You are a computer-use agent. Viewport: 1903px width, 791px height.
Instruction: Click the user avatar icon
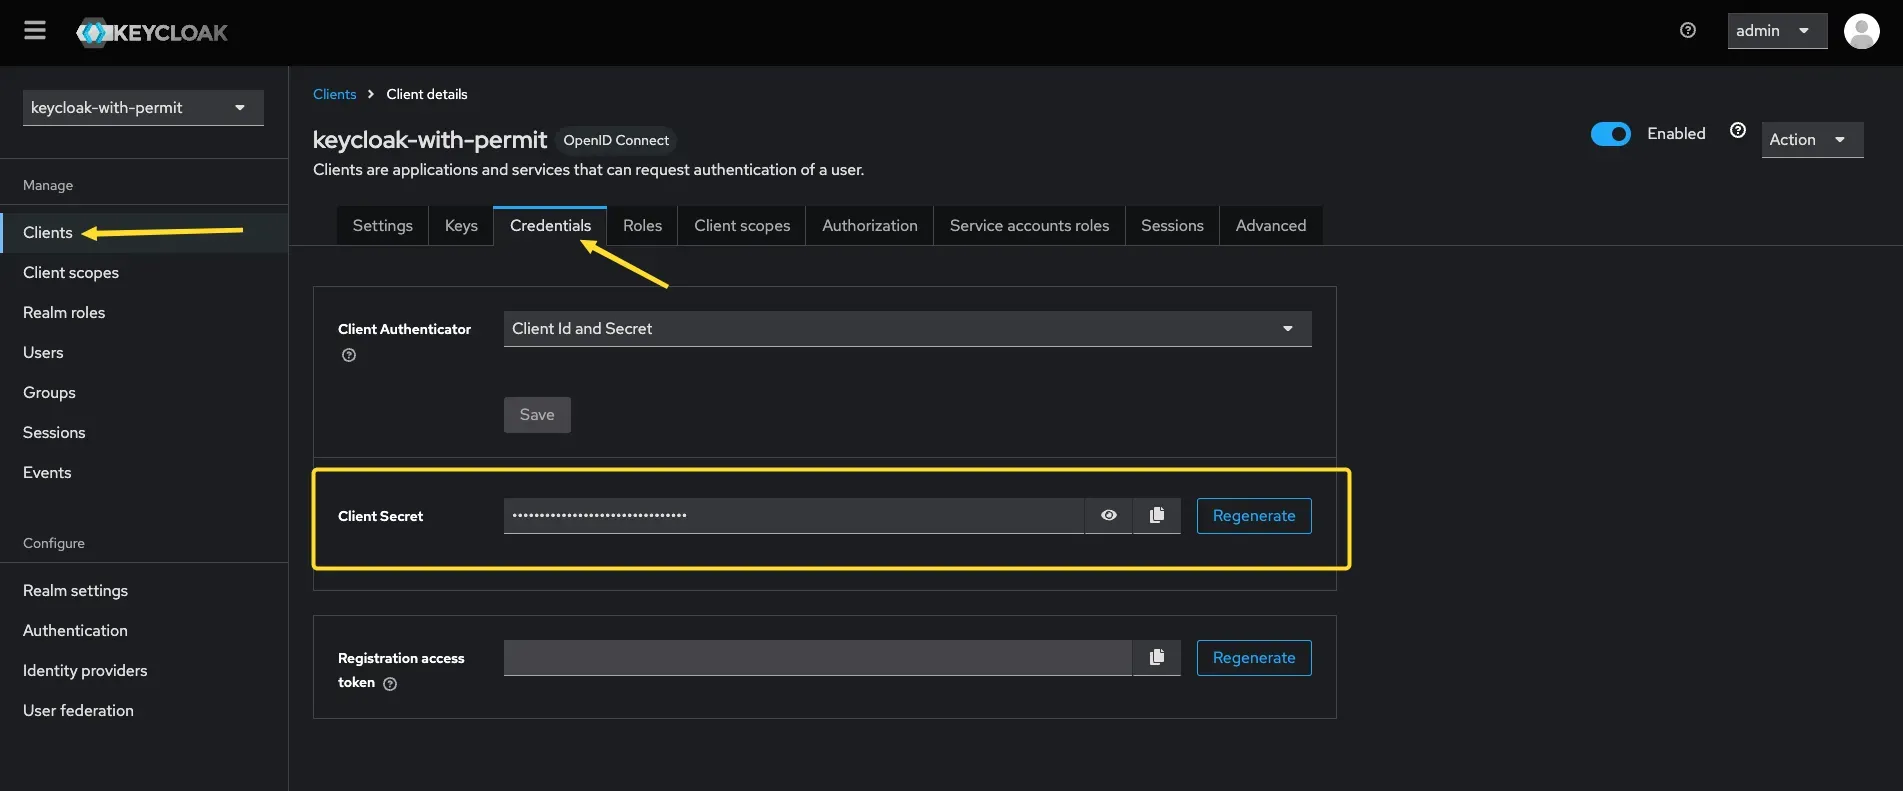coord(1861,31)
